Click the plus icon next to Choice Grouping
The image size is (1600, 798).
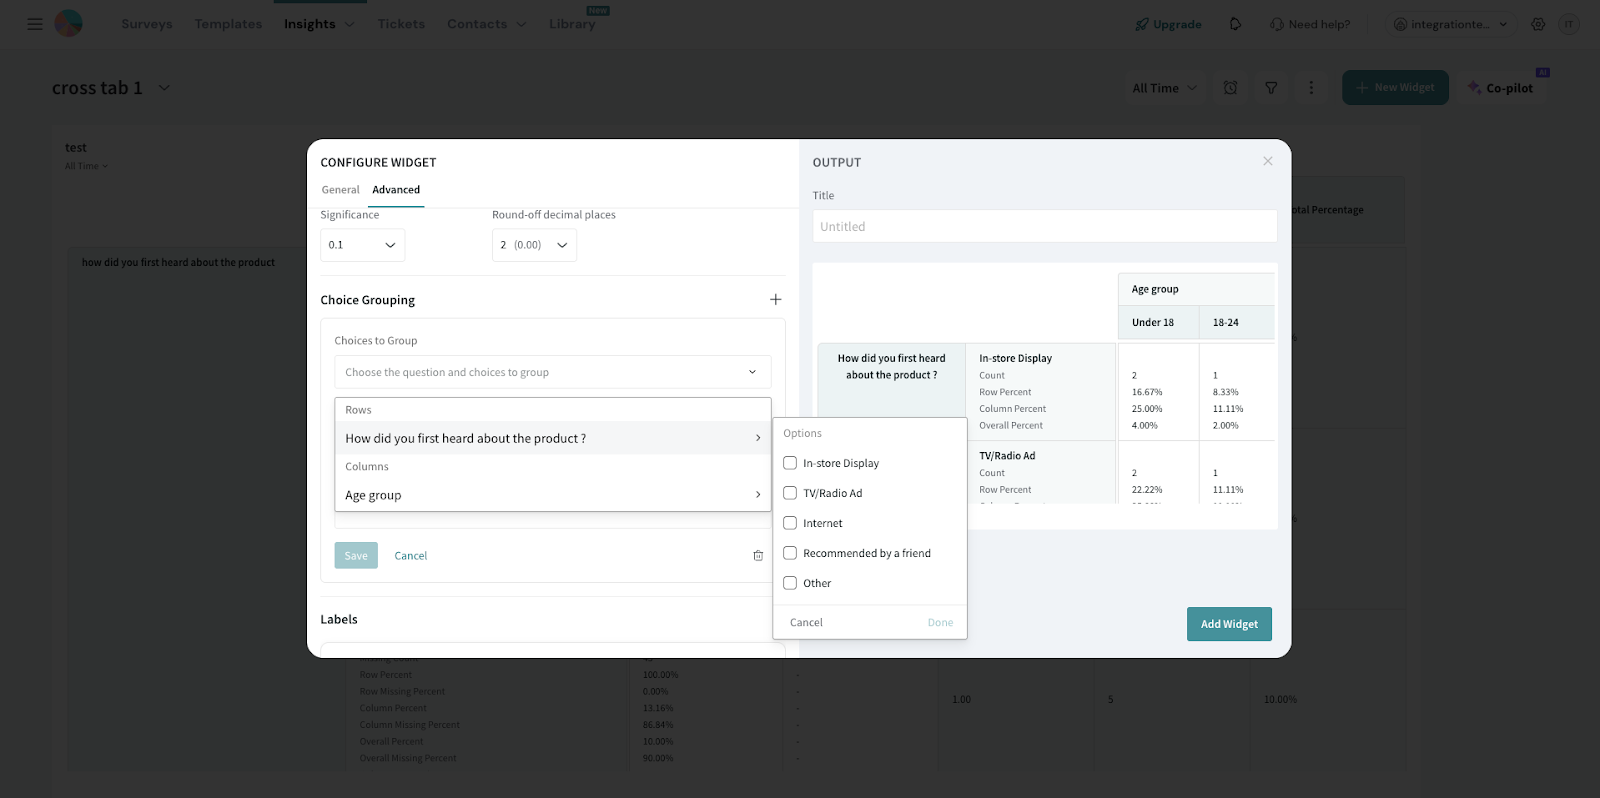pyautogui.click(x=775, y=300)
